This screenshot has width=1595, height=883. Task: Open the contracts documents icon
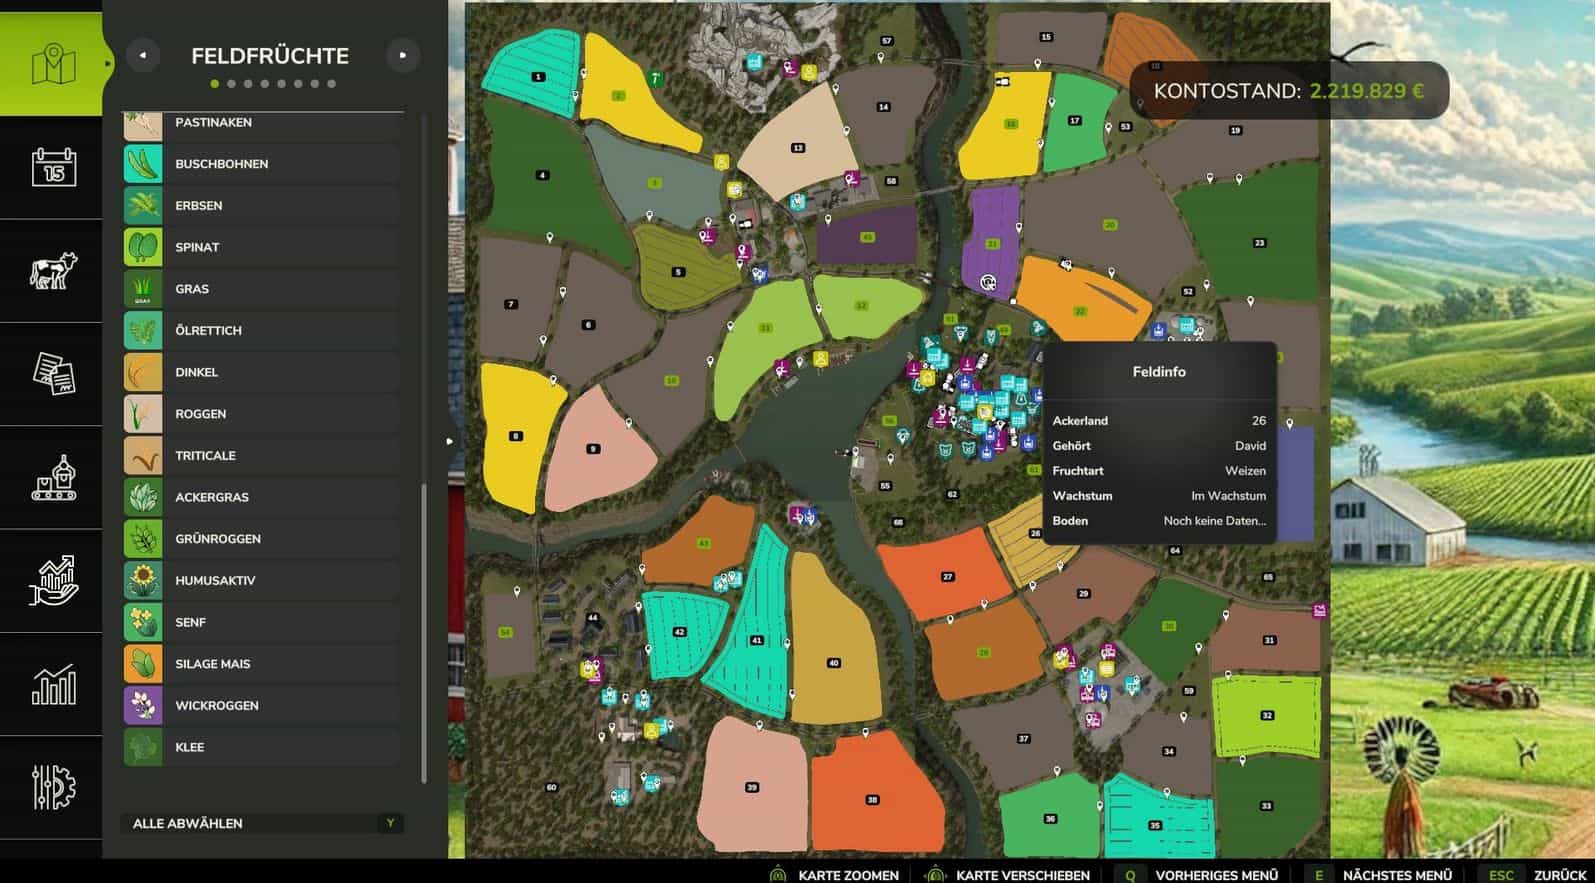point(52,374)
